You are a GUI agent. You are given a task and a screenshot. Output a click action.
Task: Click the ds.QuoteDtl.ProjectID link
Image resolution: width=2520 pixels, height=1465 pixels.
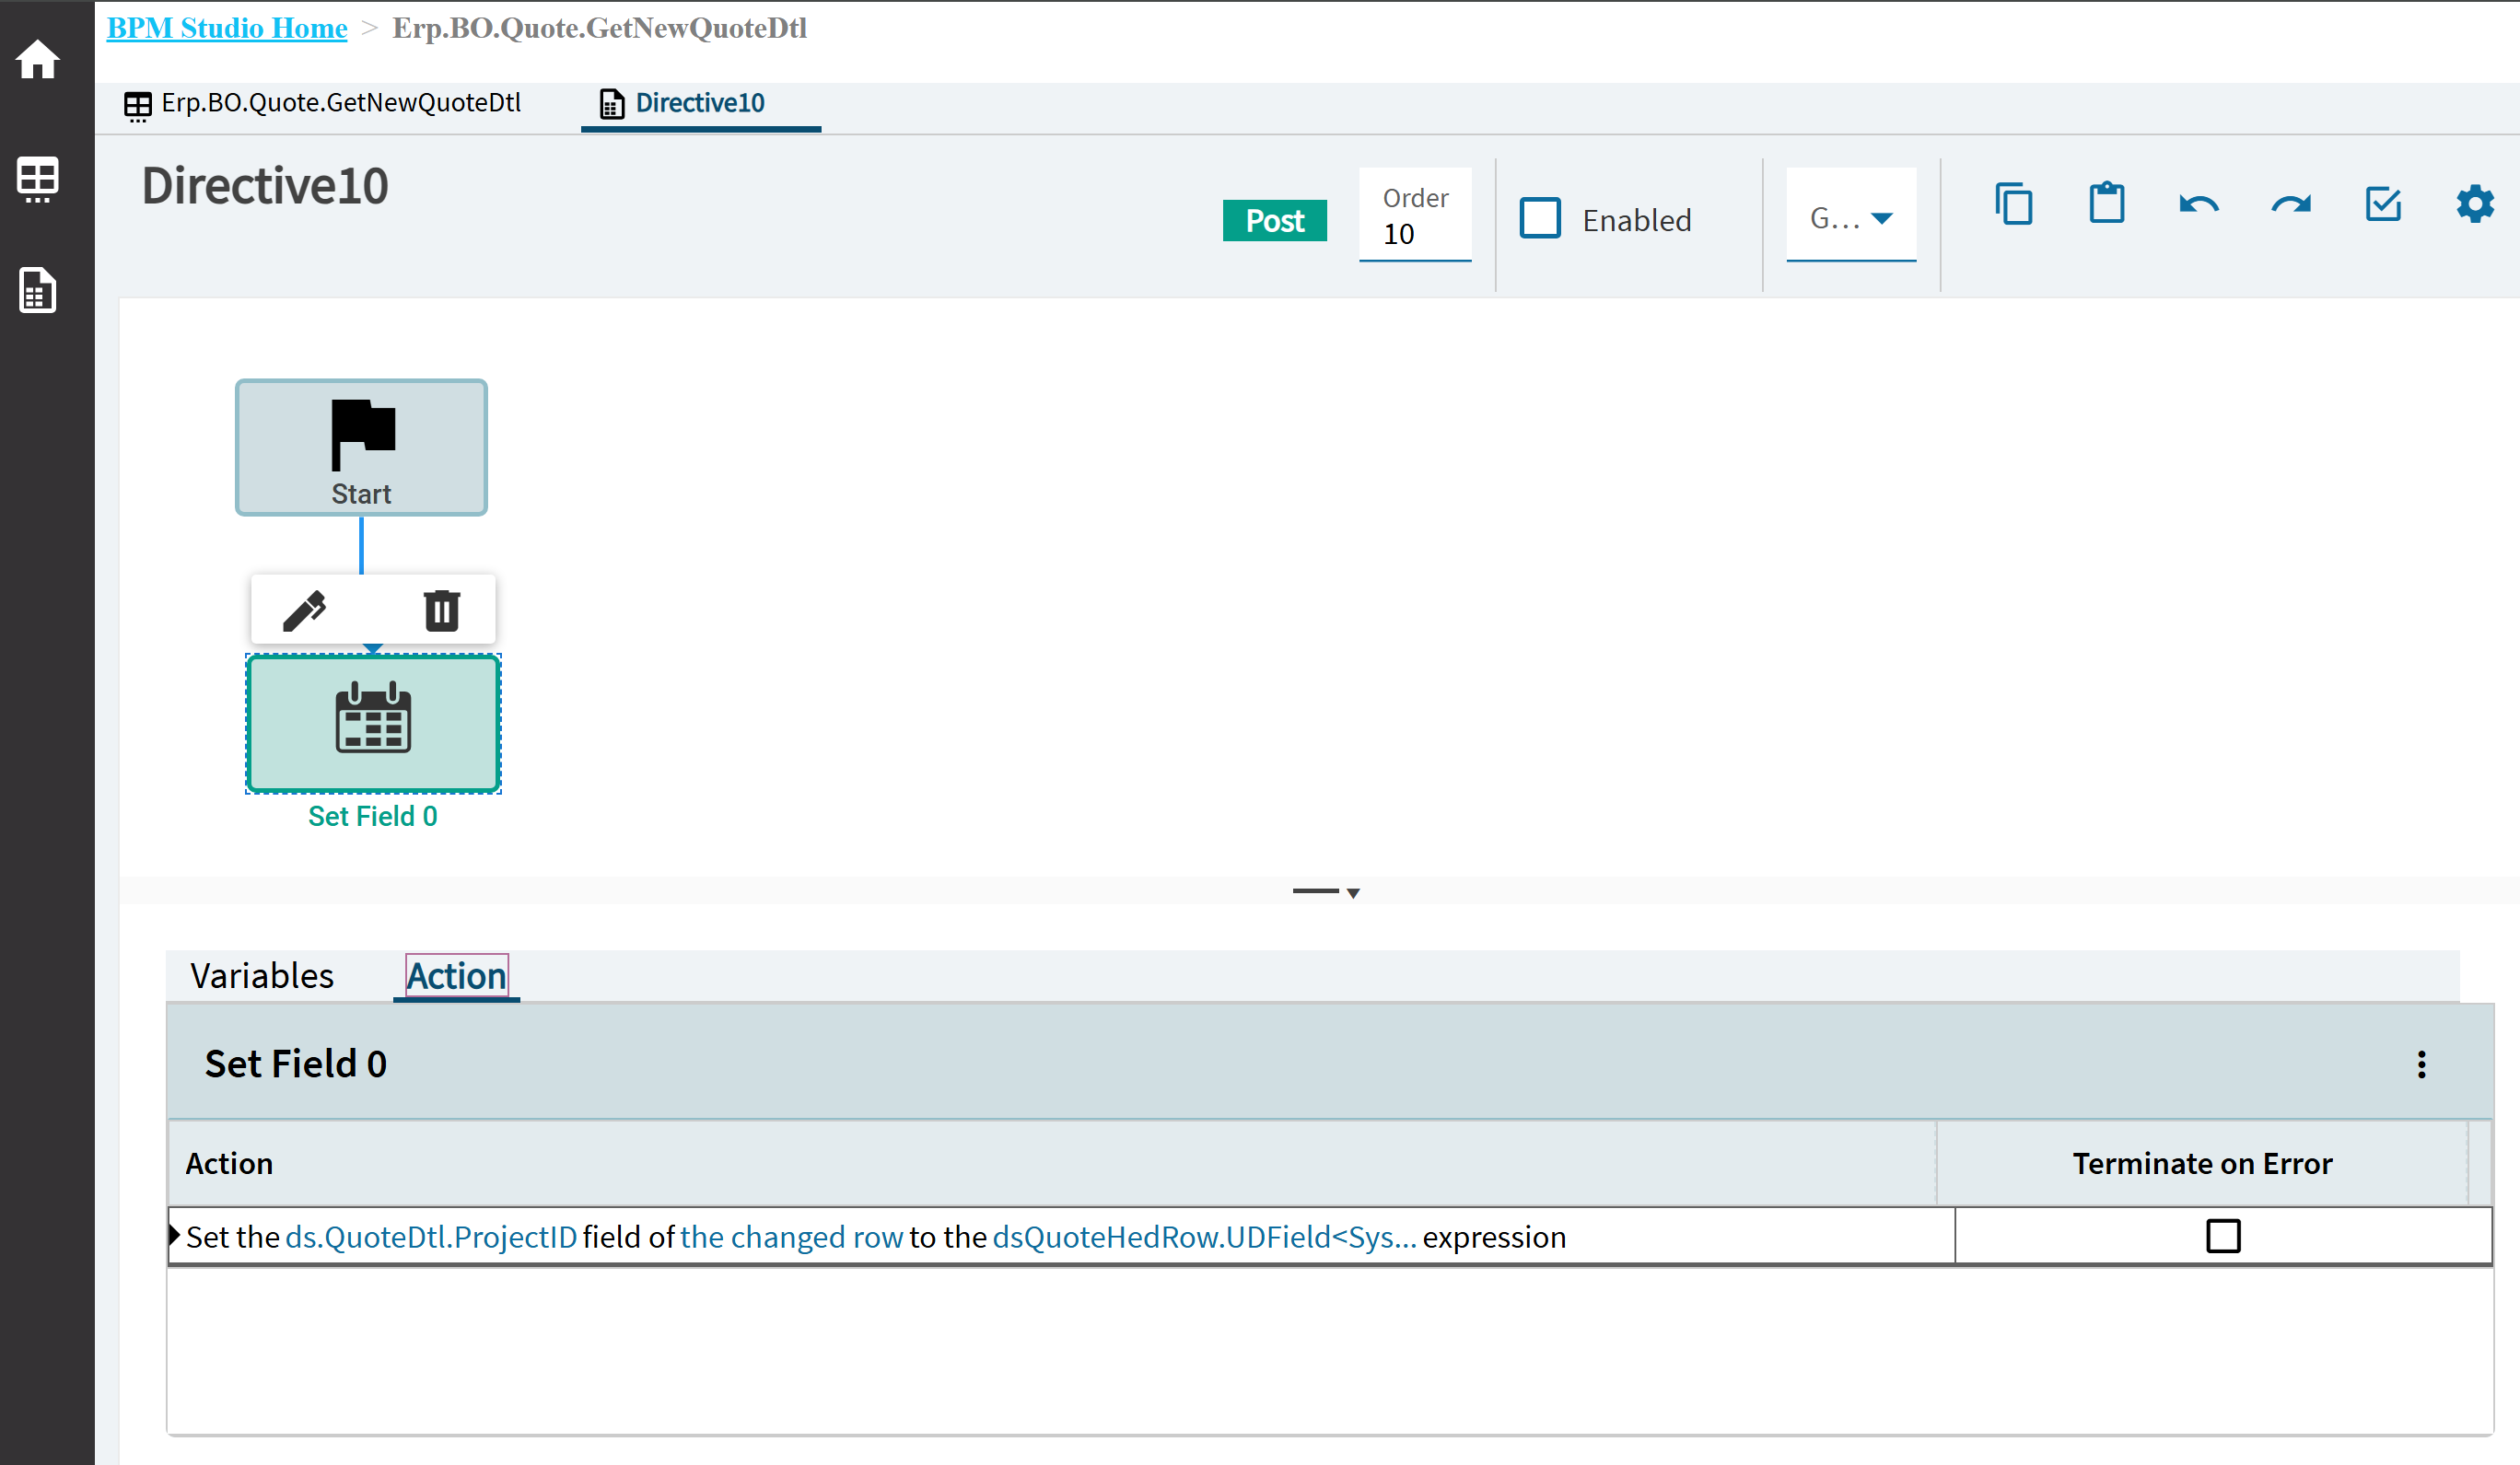coord(431,1237)
